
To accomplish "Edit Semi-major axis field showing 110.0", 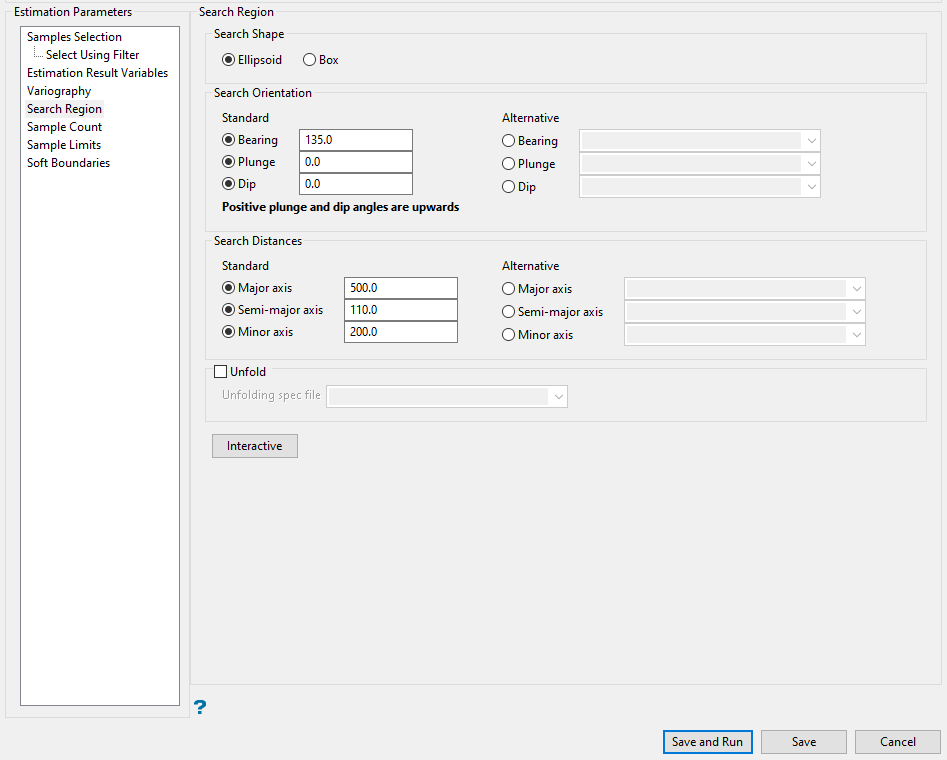I will [x=401, y=310].
